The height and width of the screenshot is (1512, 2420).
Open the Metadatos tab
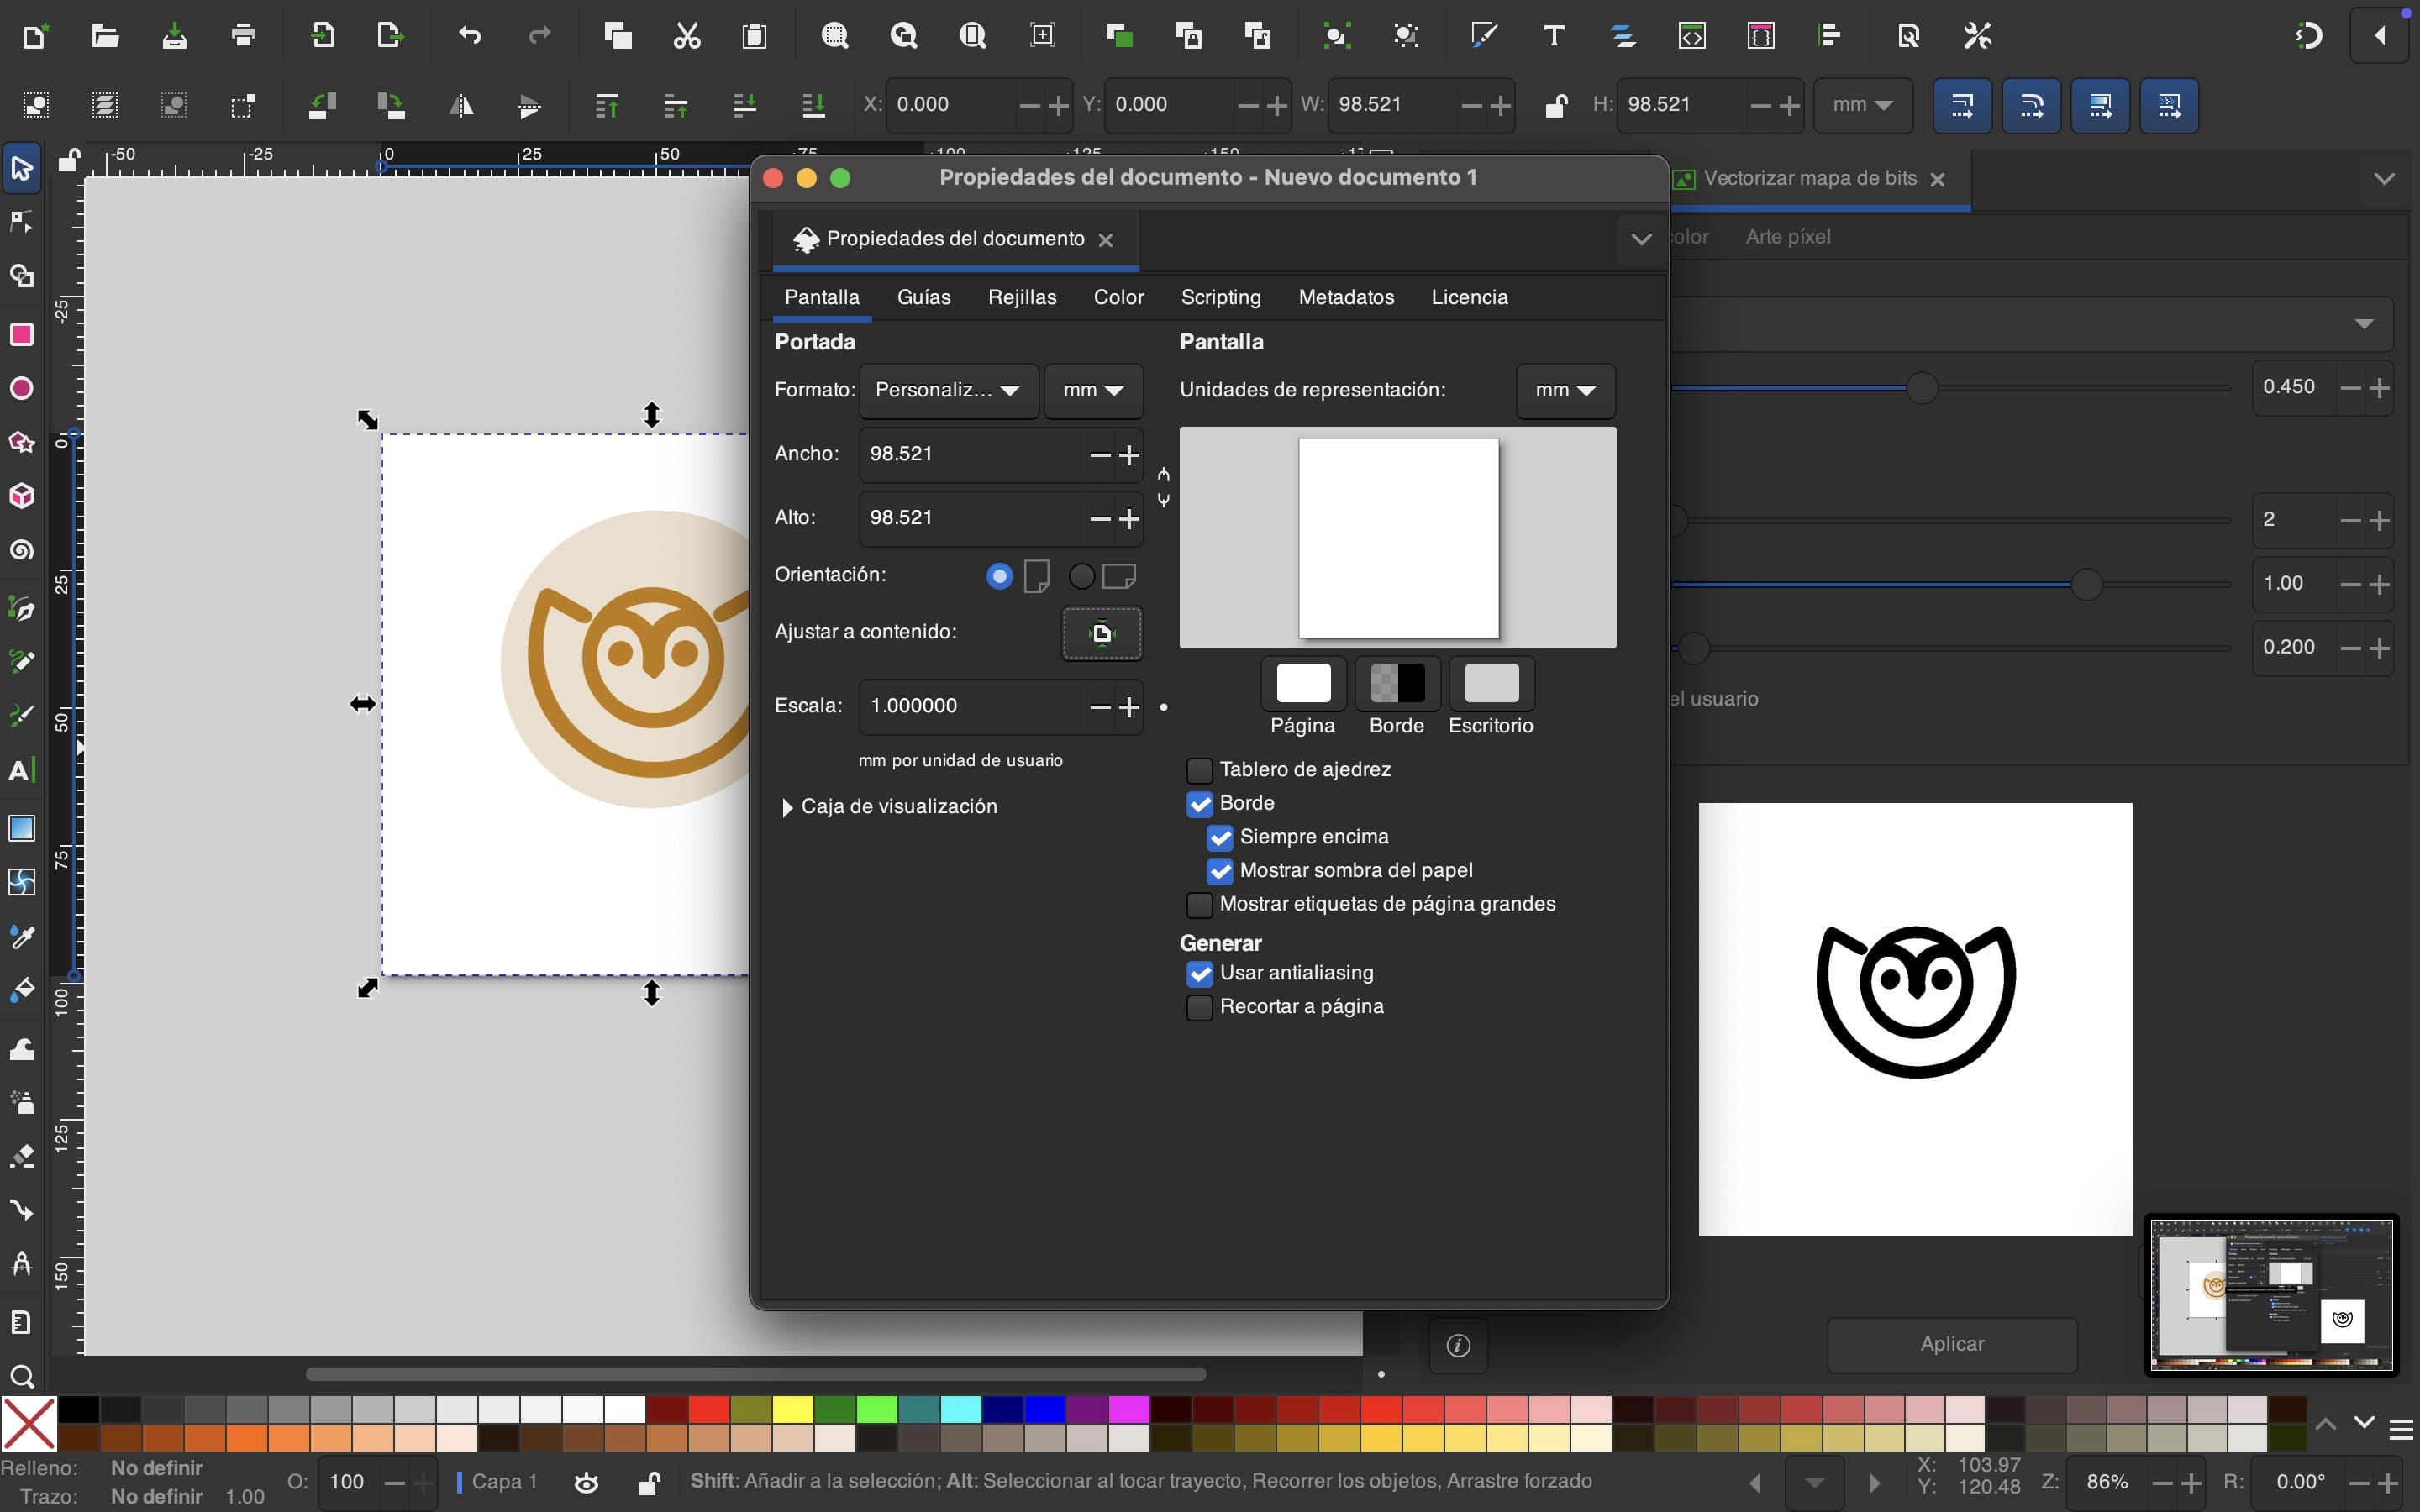coord(1345,297)
